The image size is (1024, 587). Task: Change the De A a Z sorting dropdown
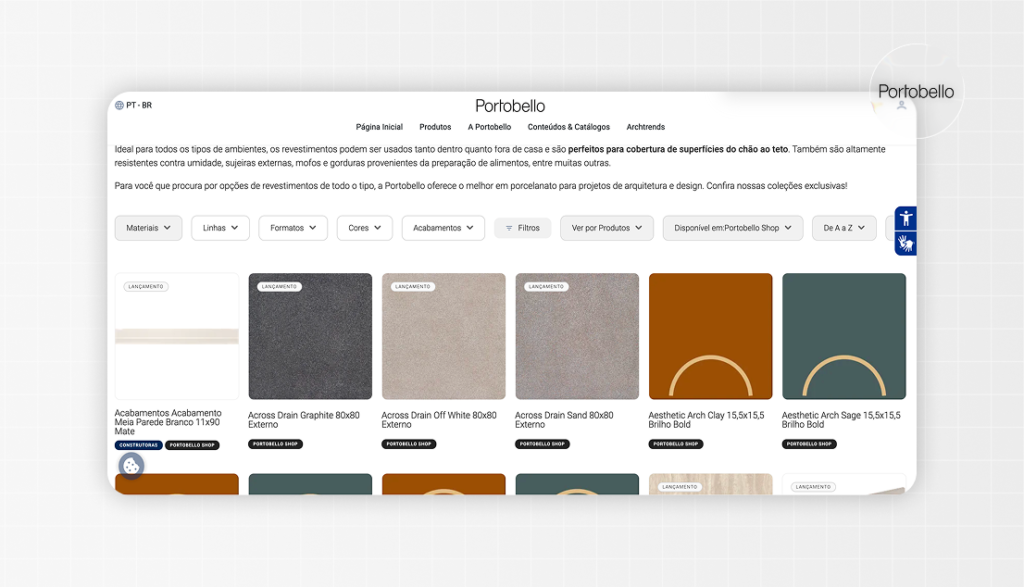pos(844,228)
